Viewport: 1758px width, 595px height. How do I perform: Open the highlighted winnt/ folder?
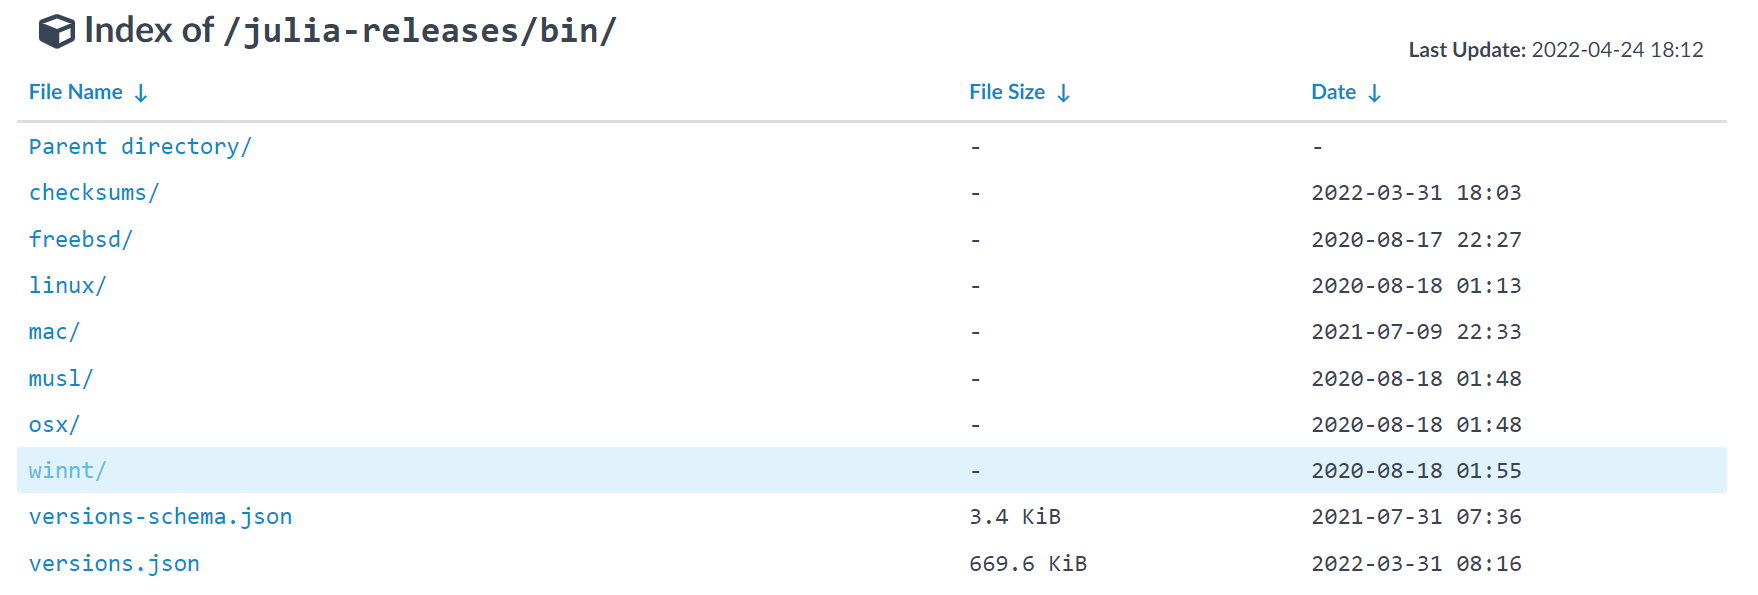67,471
